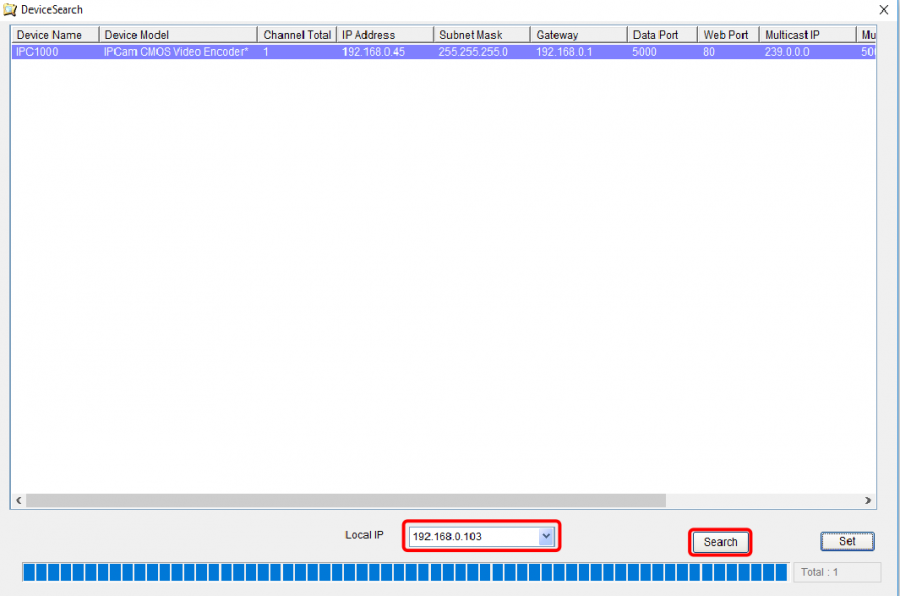Click the 192.168.0.45 IP address cell
The width and height of the screenshot is (900, 596).
click(373, 51)
